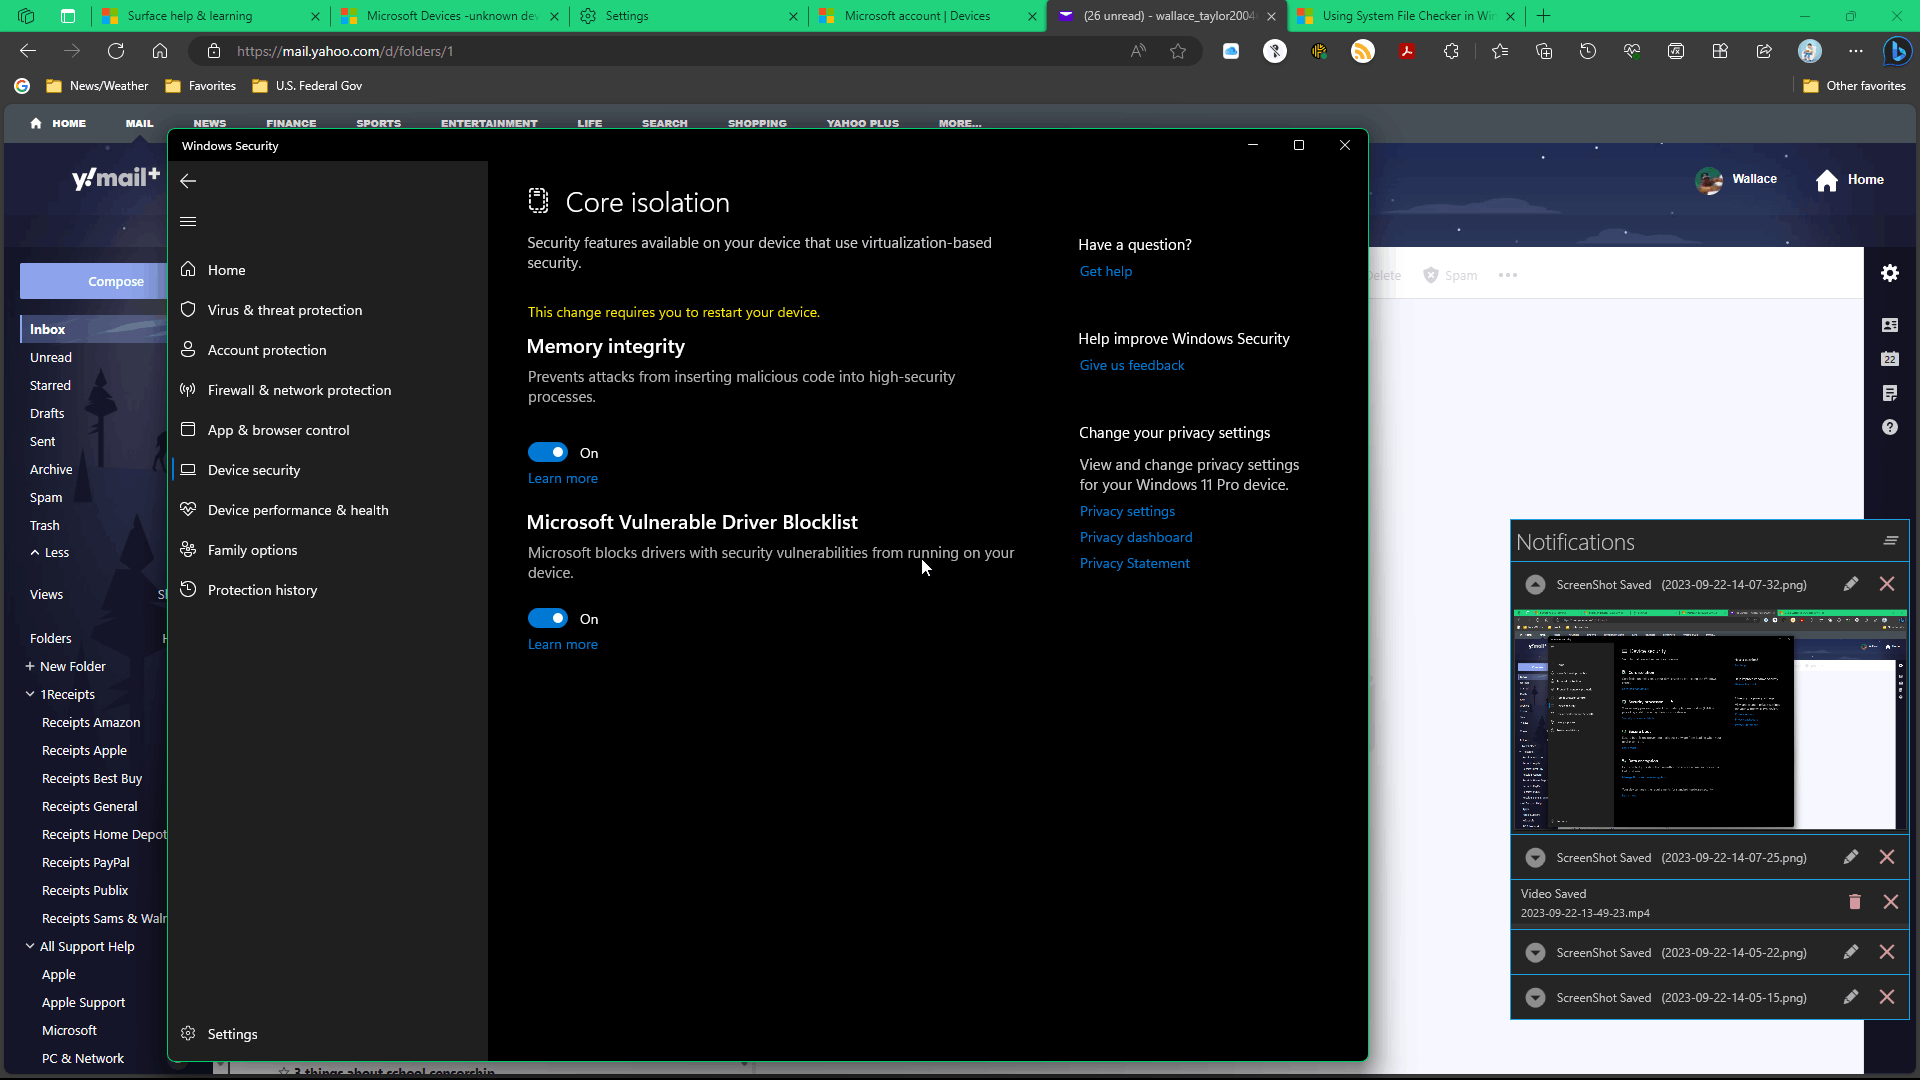This screenshot has width=1920, height=1080.
Task: Open Yahoo Mail help icon
Action: pos(1890,427)
